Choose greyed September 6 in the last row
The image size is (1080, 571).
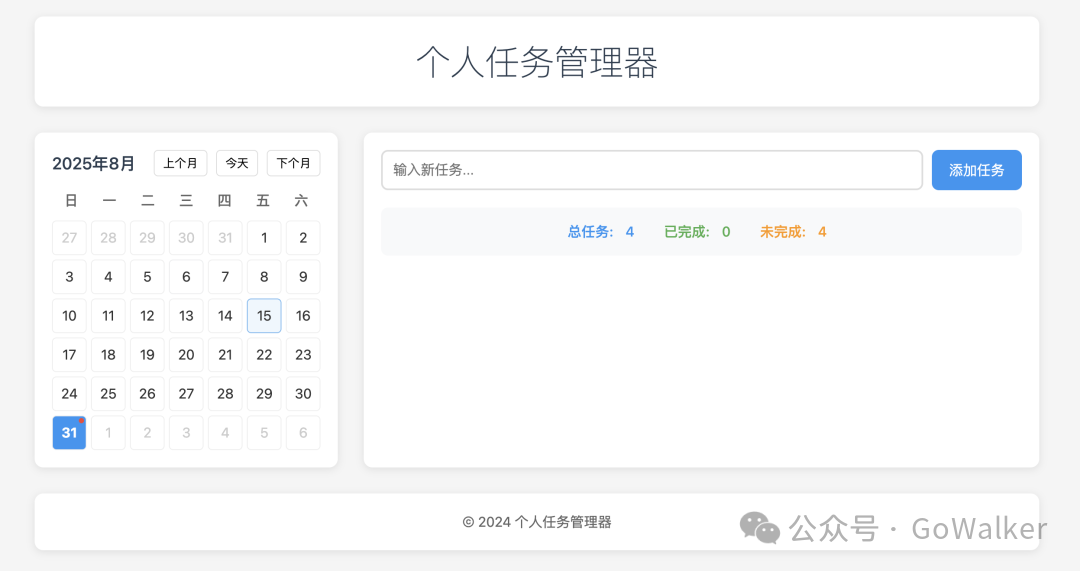pyautogui.click(x=303, y=433)
